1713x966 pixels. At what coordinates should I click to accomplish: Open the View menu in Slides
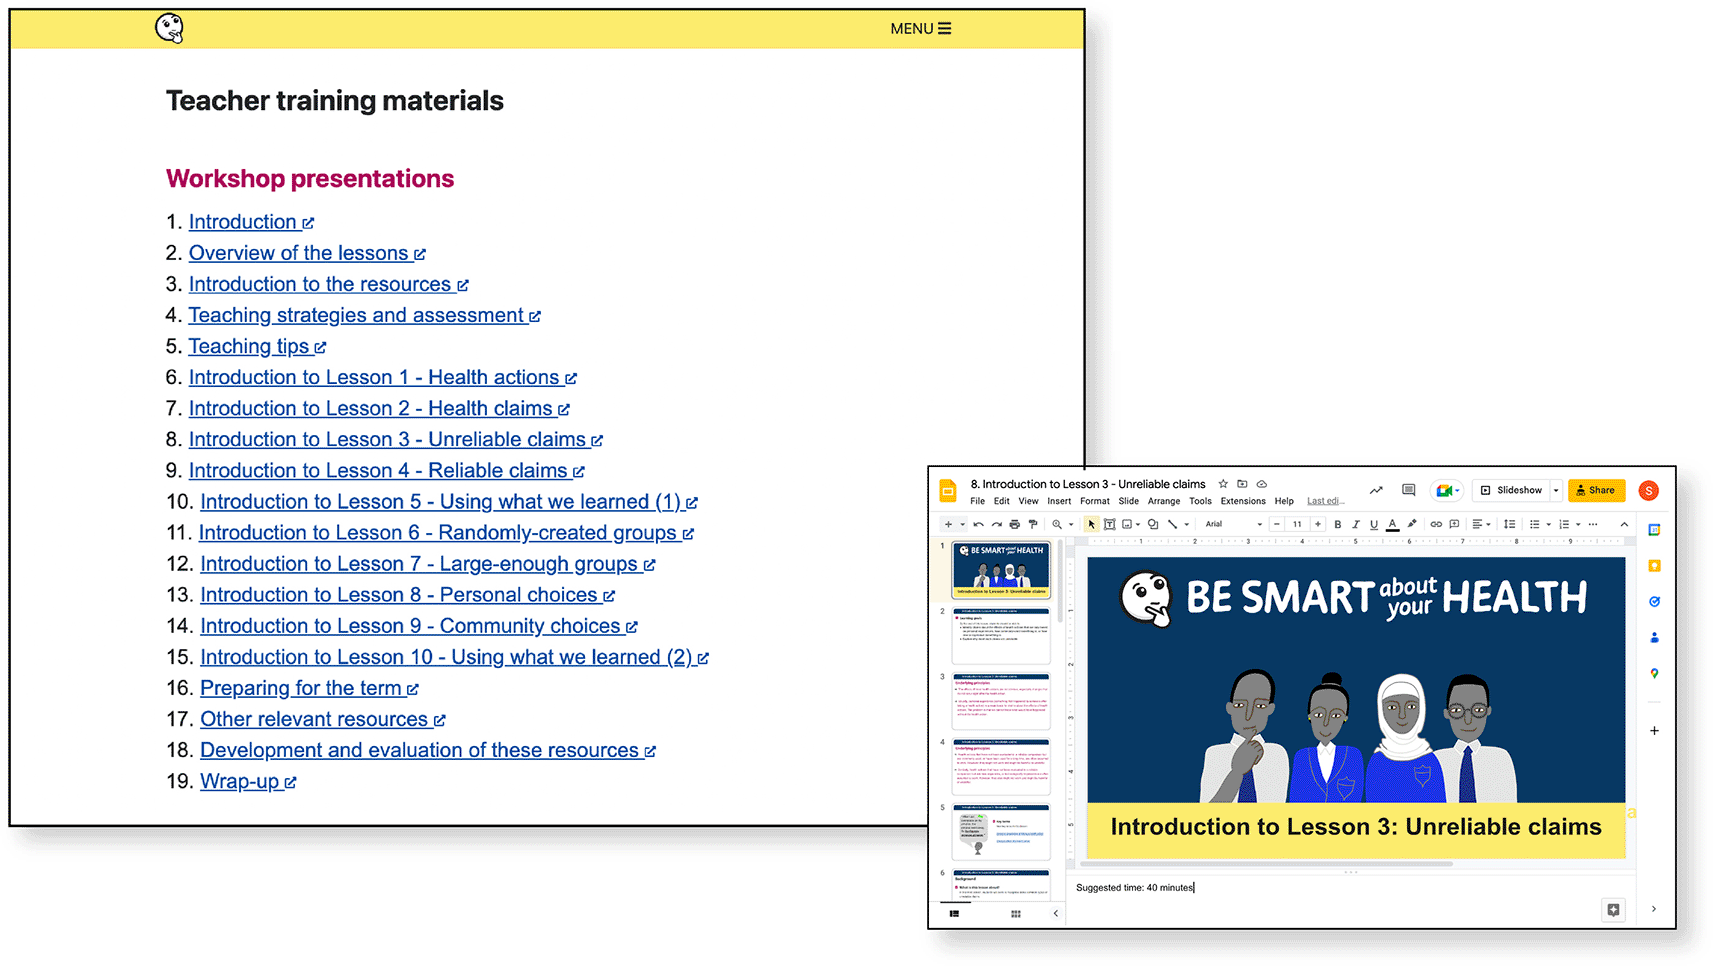coord(1028,501)
